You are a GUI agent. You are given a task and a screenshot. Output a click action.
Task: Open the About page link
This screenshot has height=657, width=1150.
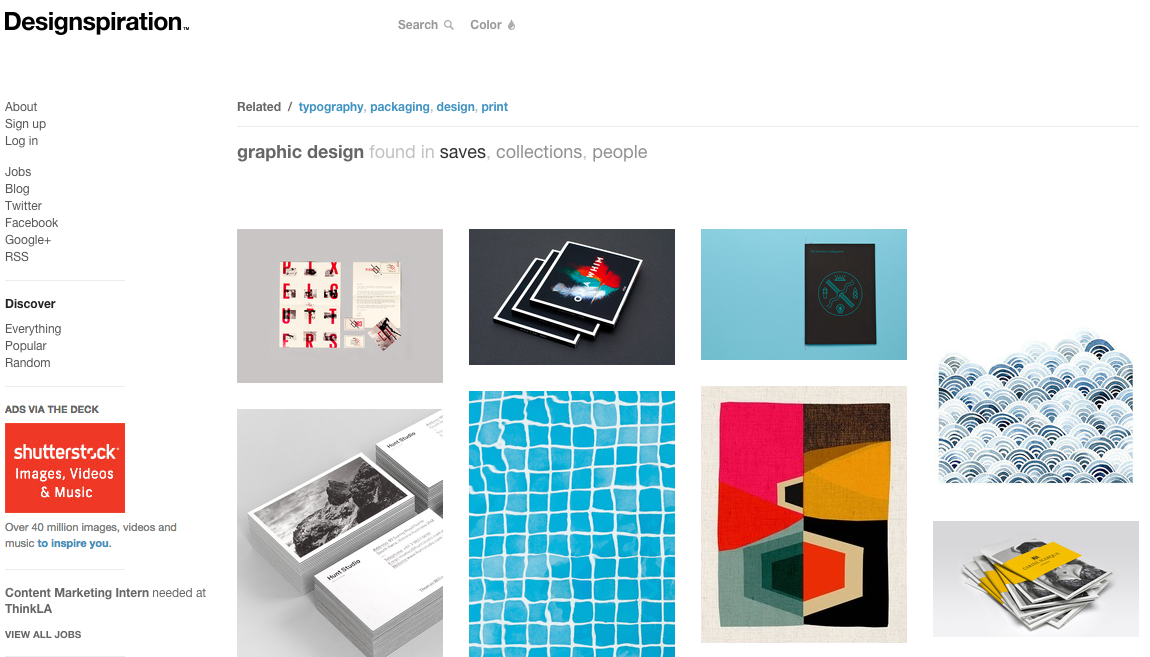[21, 107]
